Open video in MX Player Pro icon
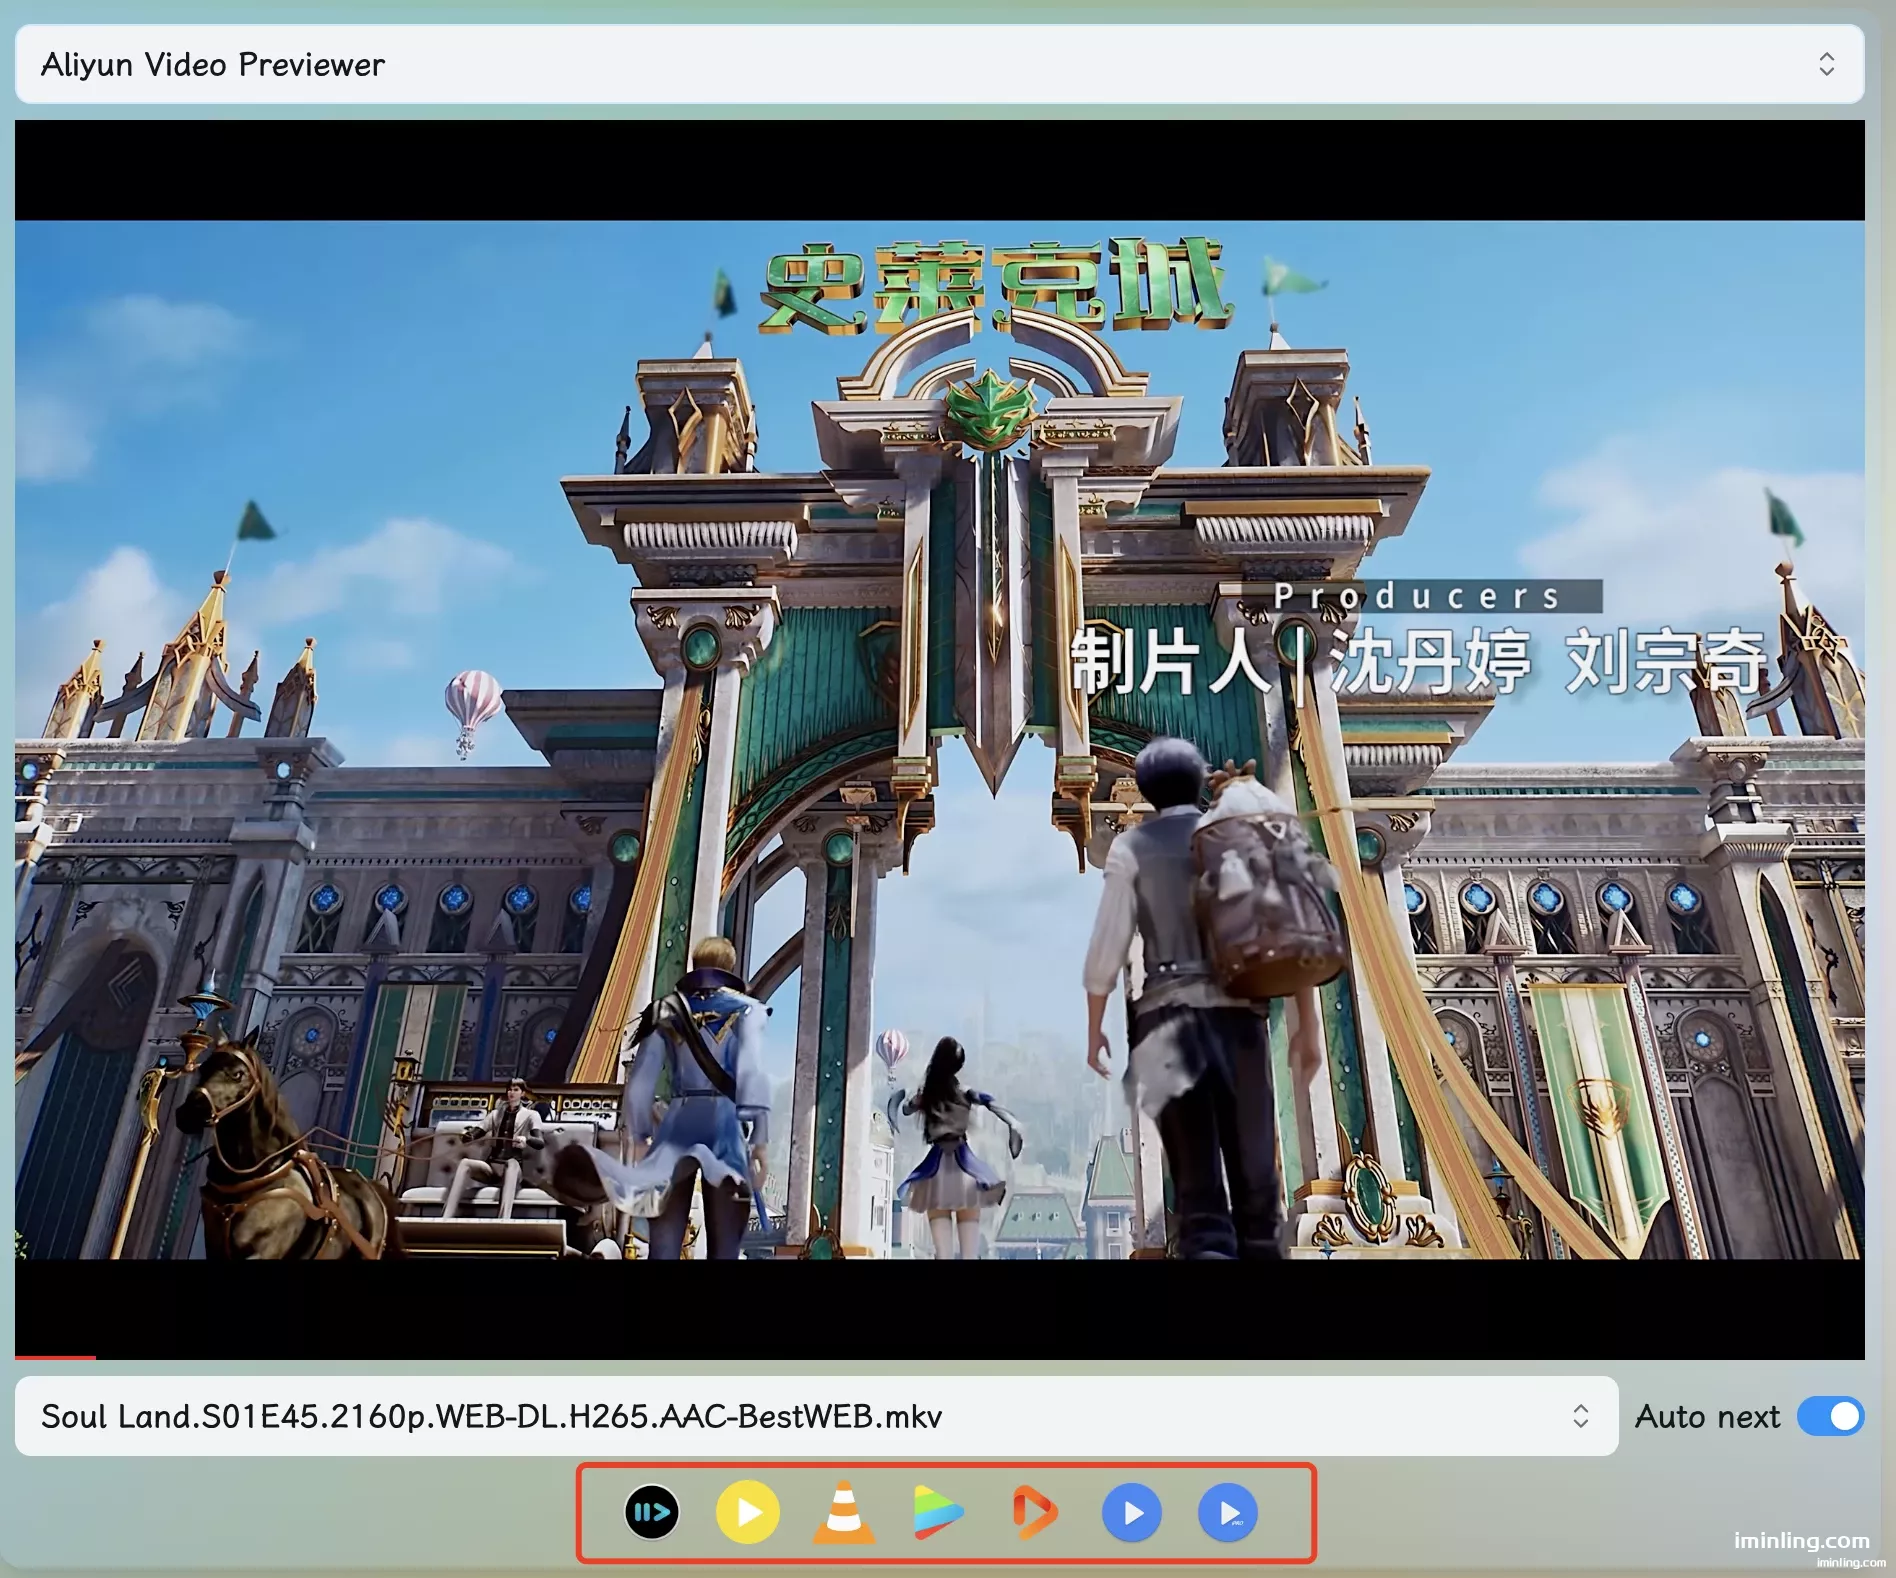 pos(1228,1512)
